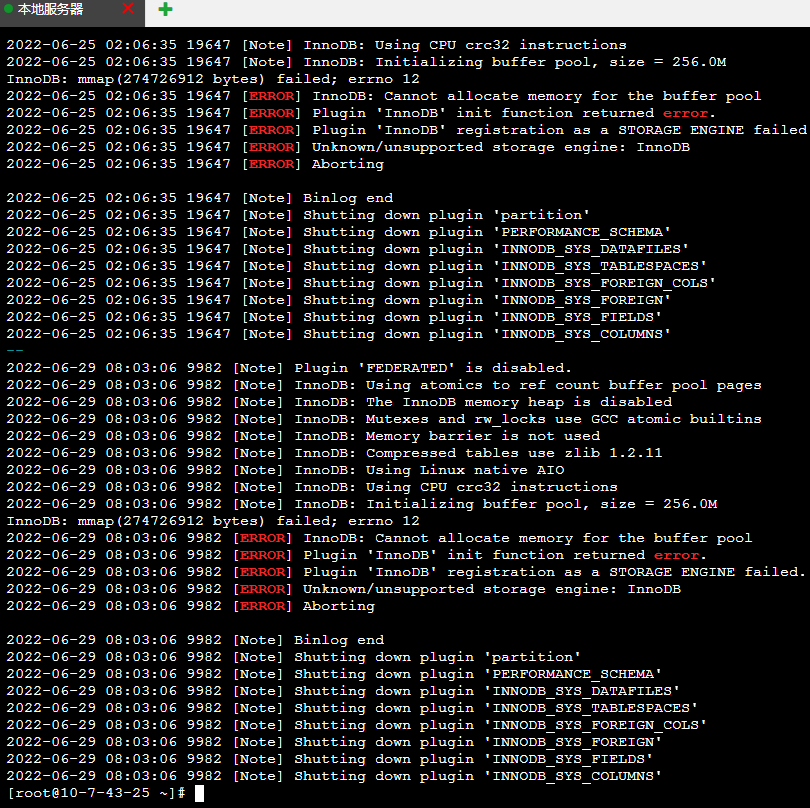Click line 'Memory barrier is not used'

pos(303,437)
